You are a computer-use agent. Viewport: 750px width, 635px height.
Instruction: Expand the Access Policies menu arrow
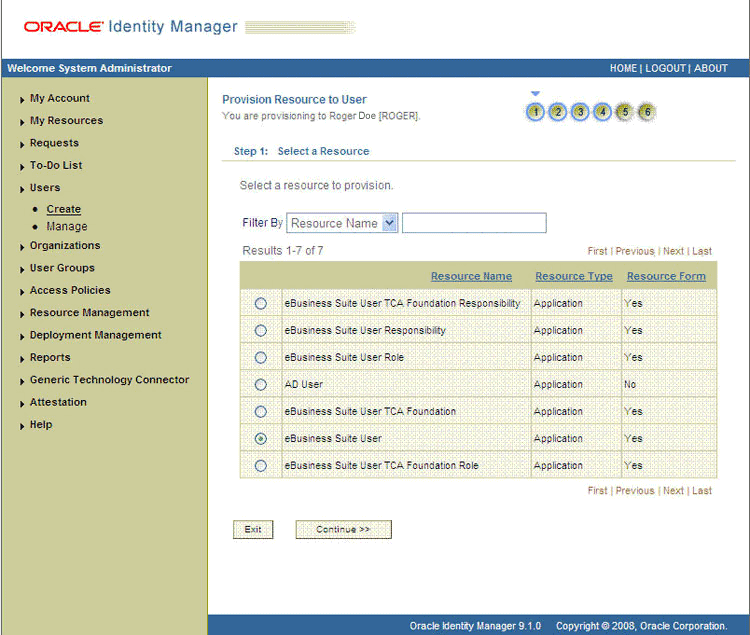point(22,292)
